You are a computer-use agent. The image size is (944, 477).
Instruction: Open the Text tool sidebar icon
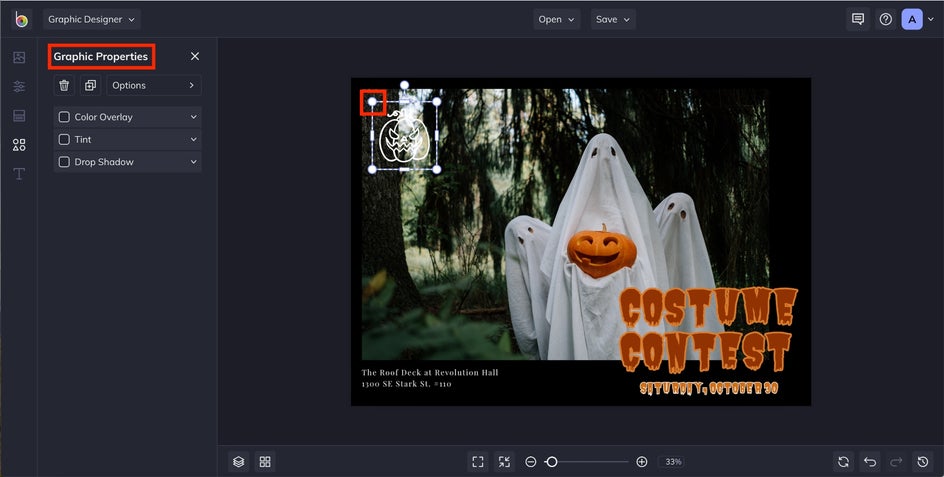(19, 174)
